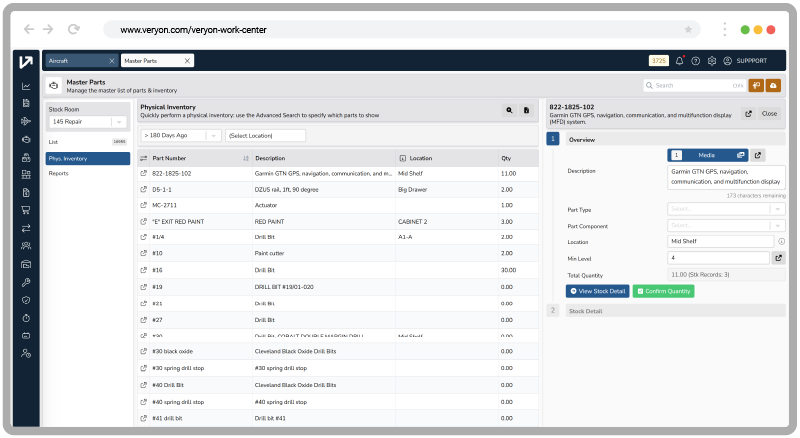Click the Description text box
This screenshot has height=438, width=800.
(x=726, y=177)
